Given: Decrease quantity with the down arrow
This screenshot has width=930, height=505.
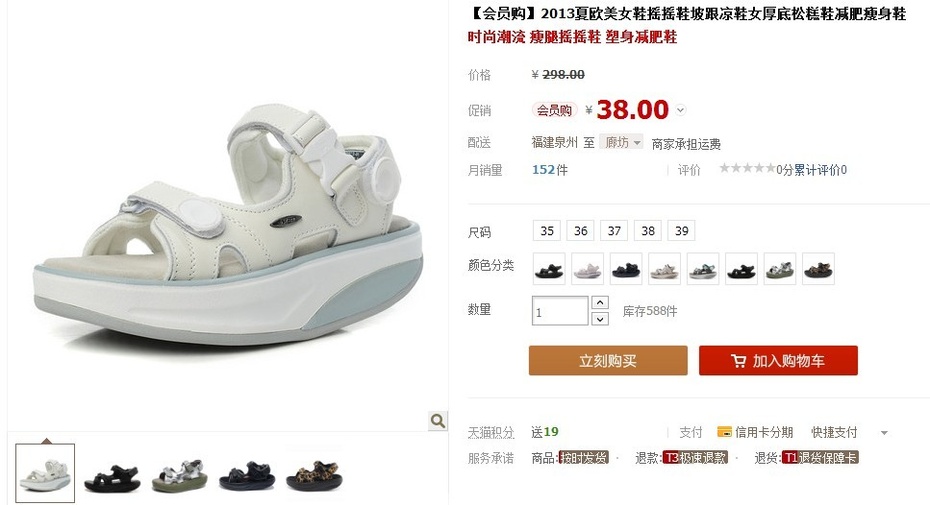Looking at the screenshot, I should tap(600, 319).
